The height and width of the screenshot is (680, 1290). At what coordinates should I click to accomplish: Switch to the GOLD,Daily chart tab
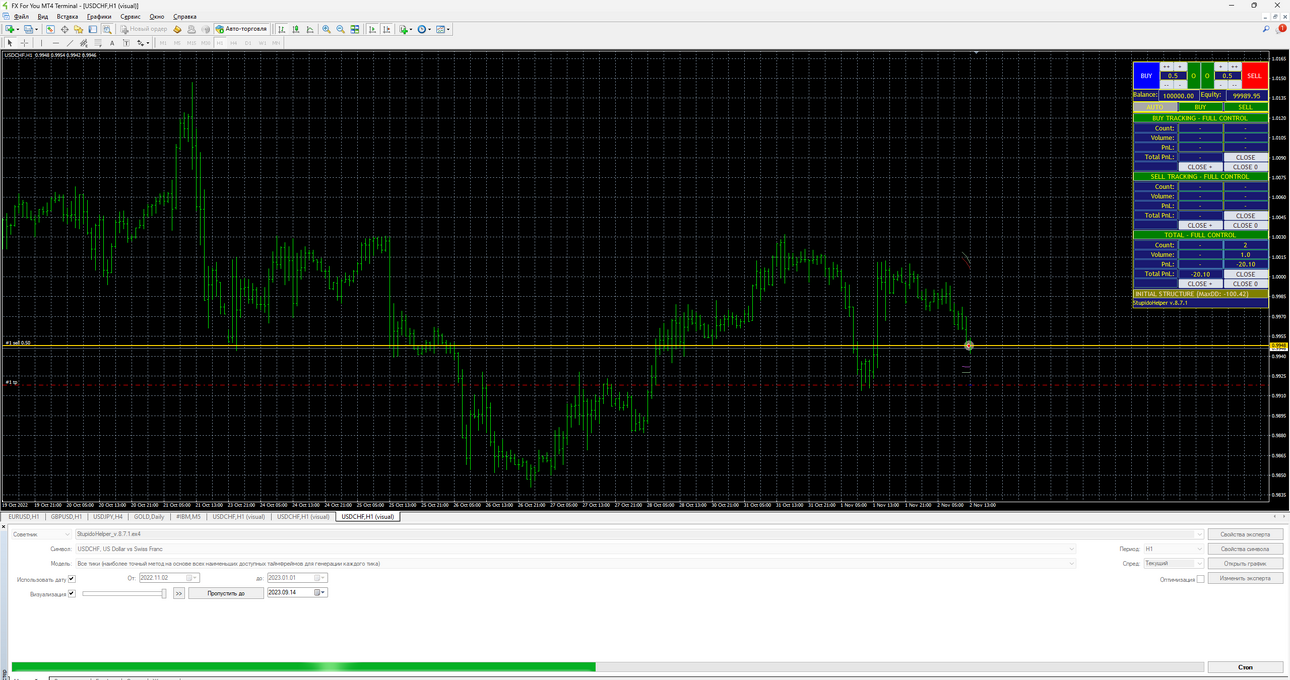pos(148,517)
